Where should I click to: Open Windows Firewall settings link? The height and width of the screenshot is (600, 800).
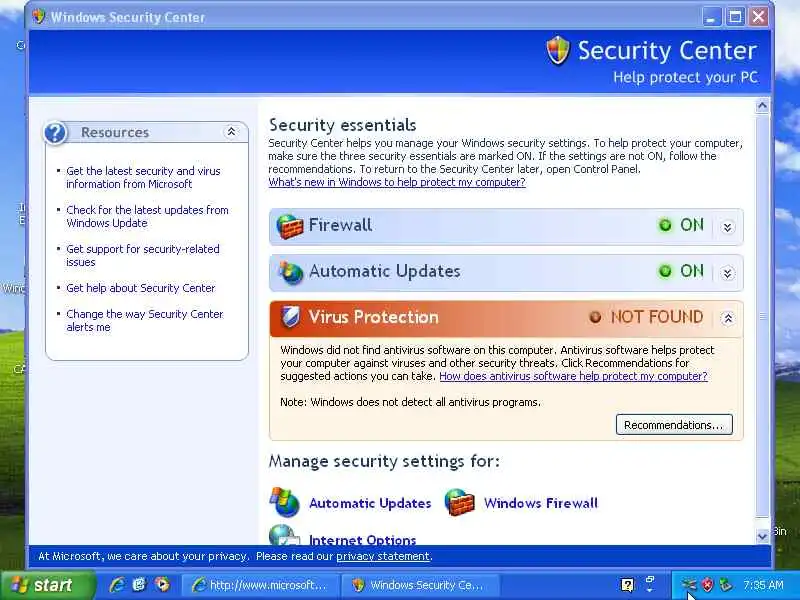point(541,503)
